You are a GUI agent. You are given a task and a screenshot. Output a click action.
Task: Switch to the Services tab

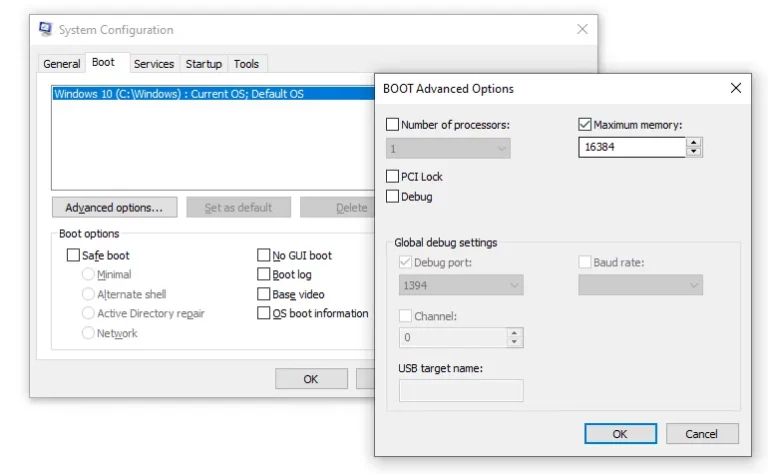154,64
